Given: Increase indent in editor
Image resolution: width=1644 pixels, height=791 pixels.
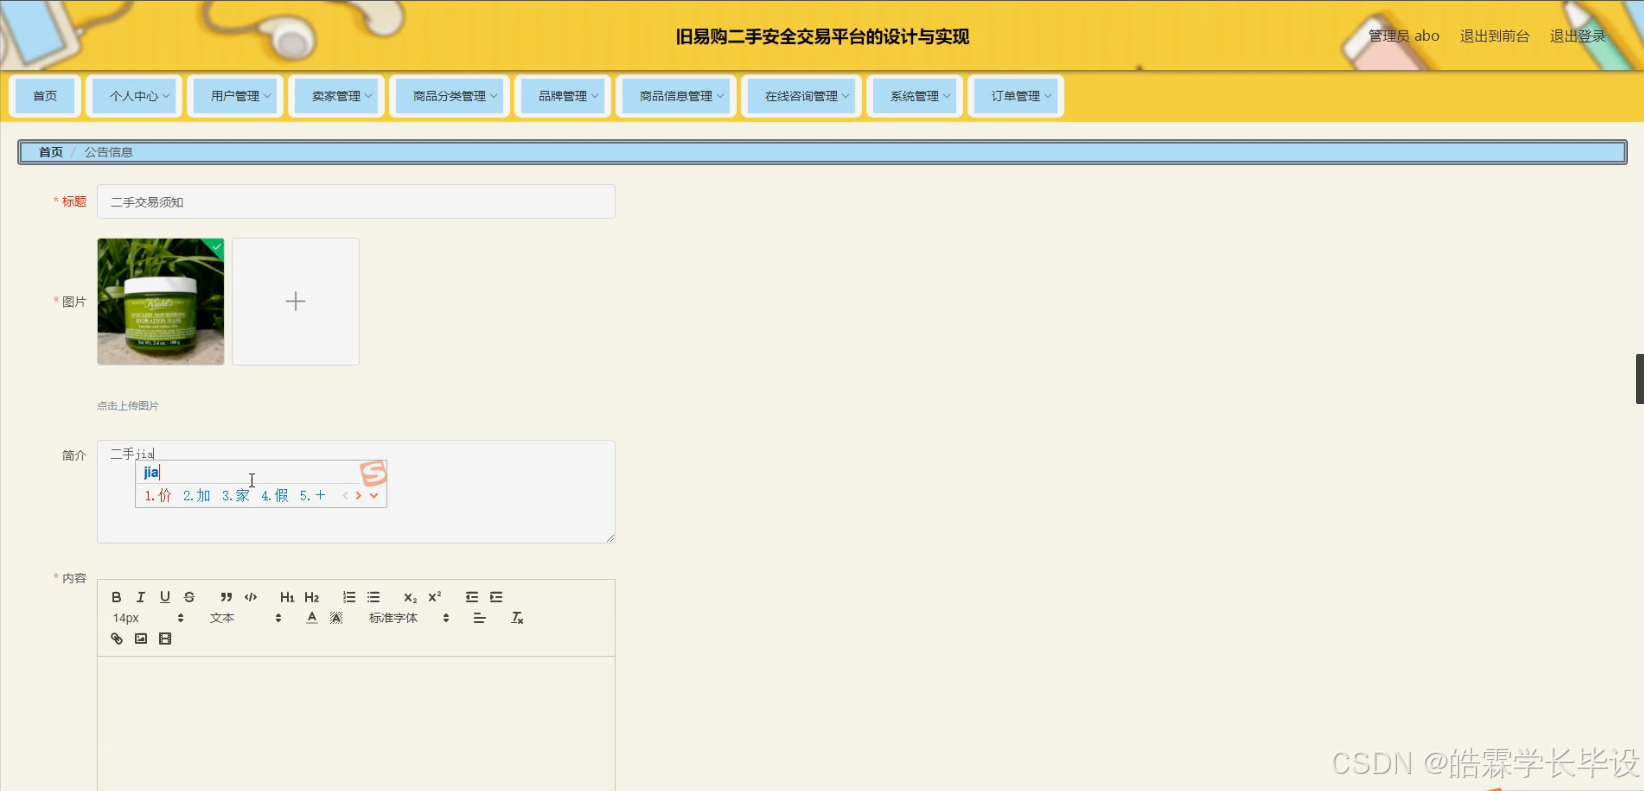Looking at the screenshot, I should (x=496, y=597).
